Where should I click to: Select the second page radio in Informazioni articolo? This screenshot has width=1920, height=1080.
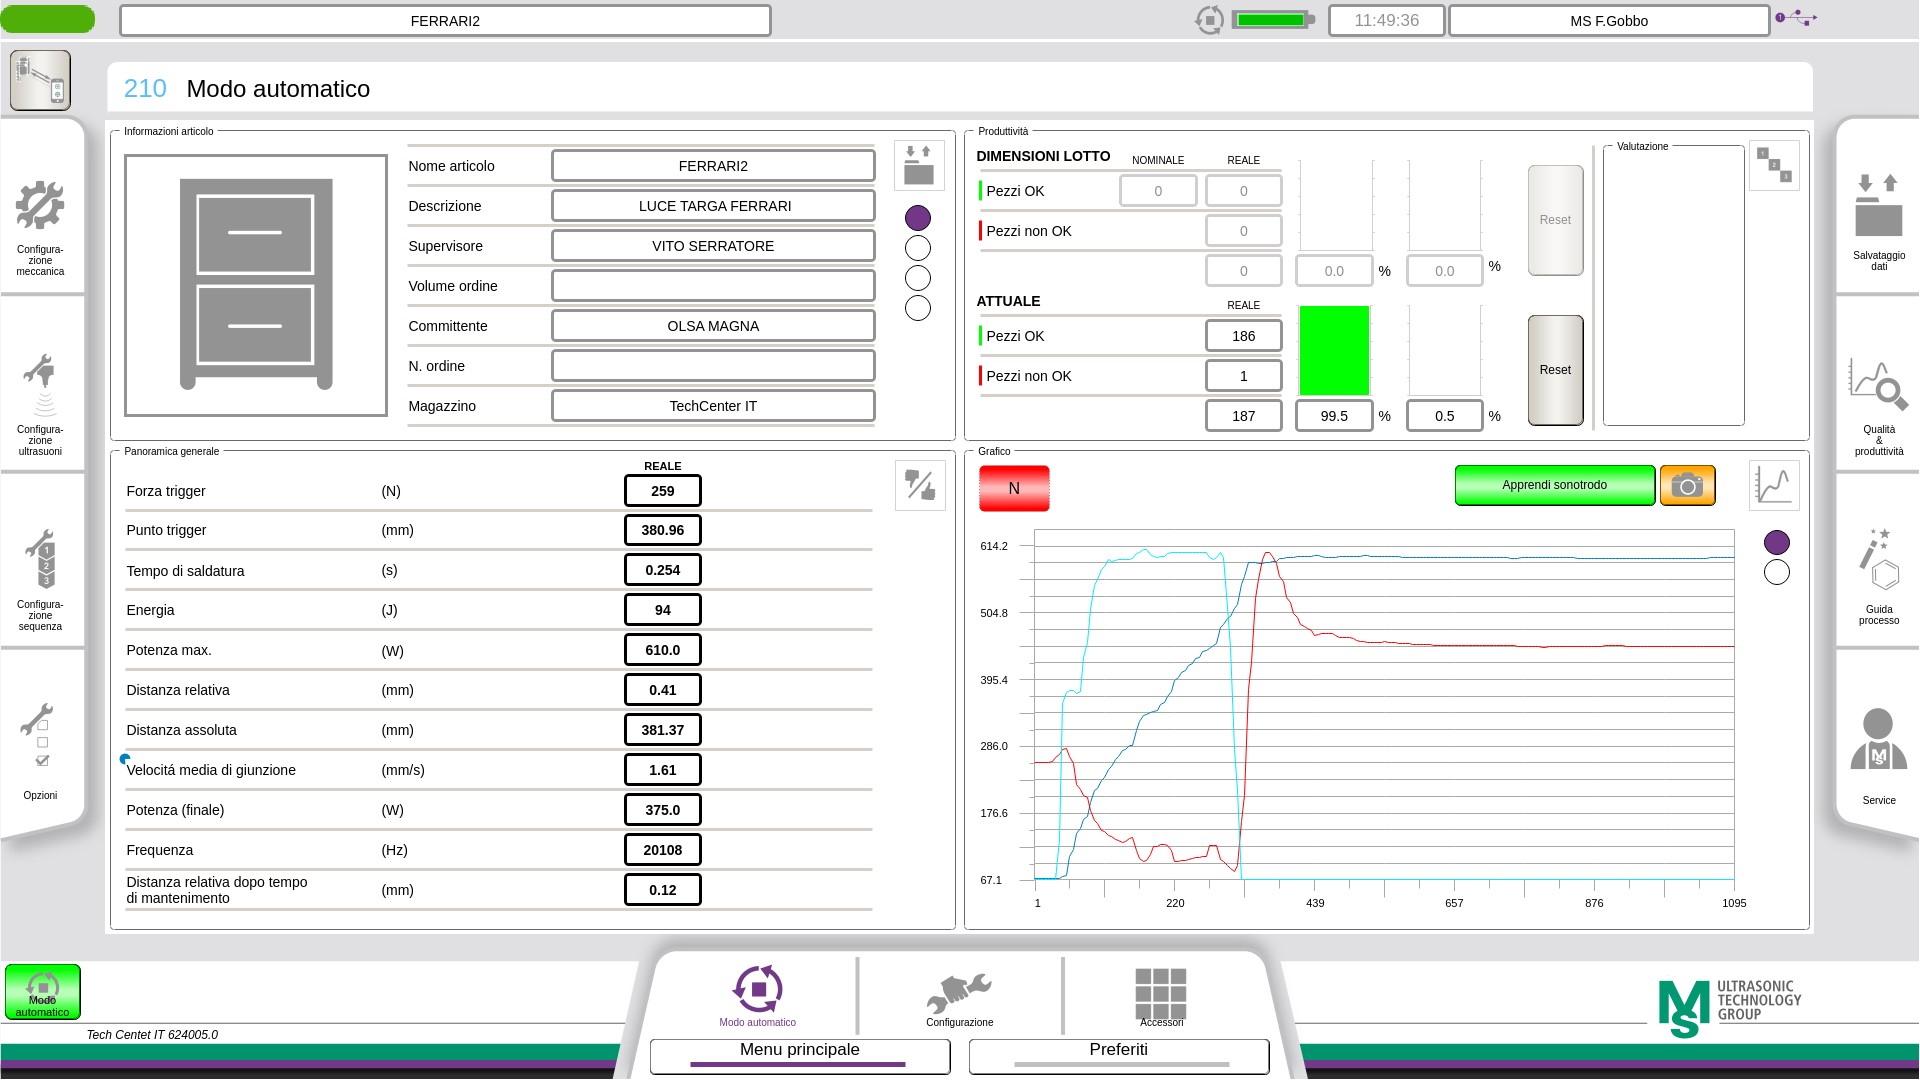click(x=918, y=248)
